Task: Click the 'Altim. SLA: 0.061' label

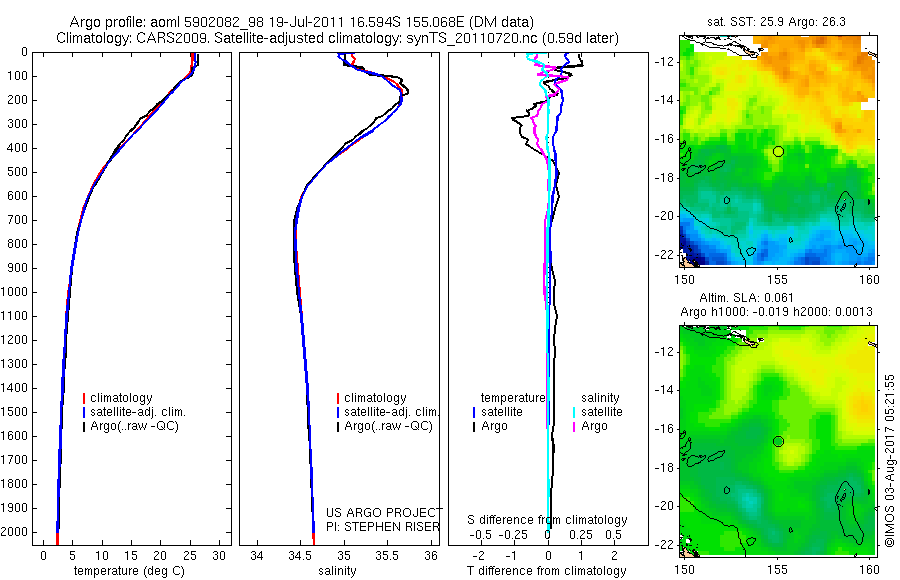Action: click(746, 297)
